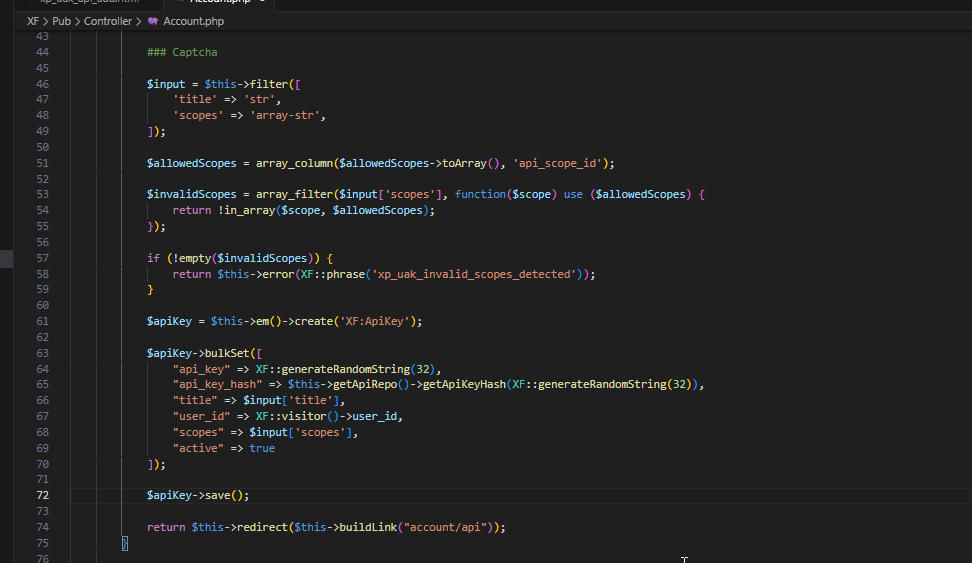Viewport: 972px width, 563px height.
Task: Click toArray() method on line 51
Action: pyautogui.click(x=471, y=164)
